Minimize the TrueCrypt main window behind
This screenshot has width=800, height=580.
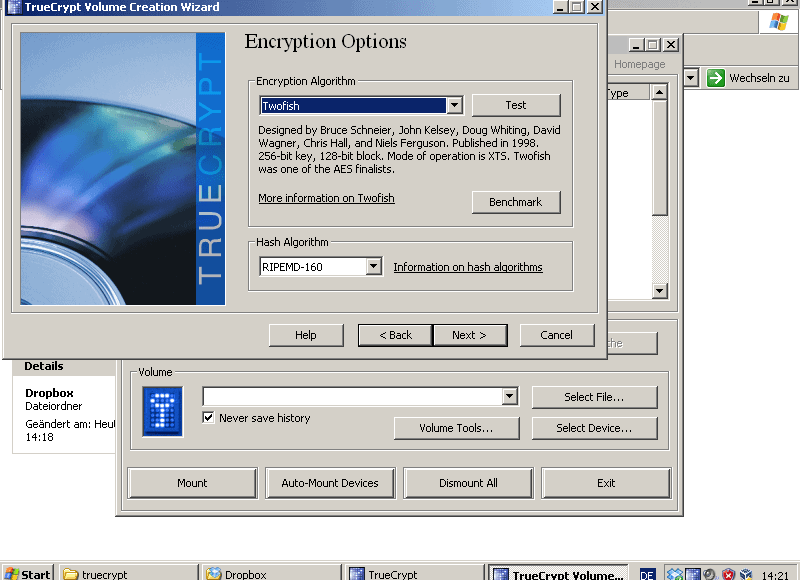tap(636, 45)
